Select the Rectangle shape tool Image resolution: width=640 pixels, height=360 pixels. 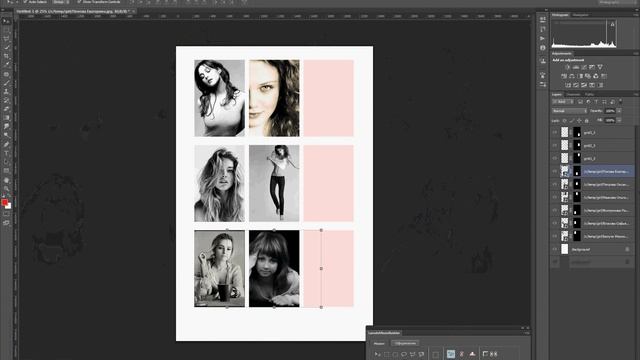pyautogui.click(x=6, y=171)
